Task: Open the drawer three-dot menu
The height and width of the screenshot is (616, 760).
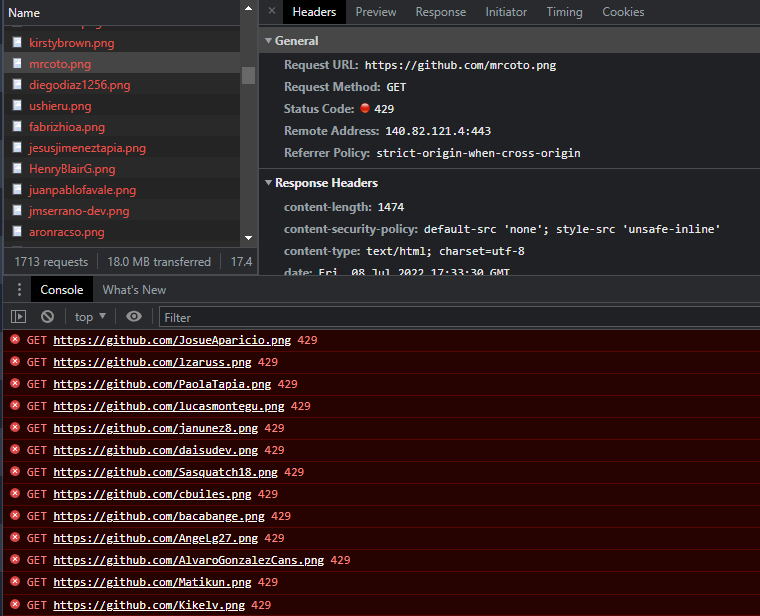Action: tap(19, 289)
